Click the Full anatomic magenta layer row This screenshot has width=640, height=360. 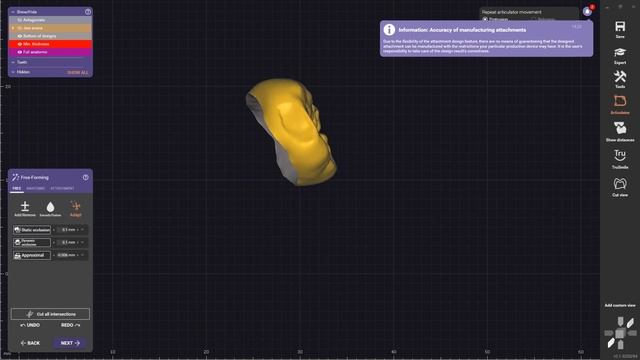coord(50,52)
